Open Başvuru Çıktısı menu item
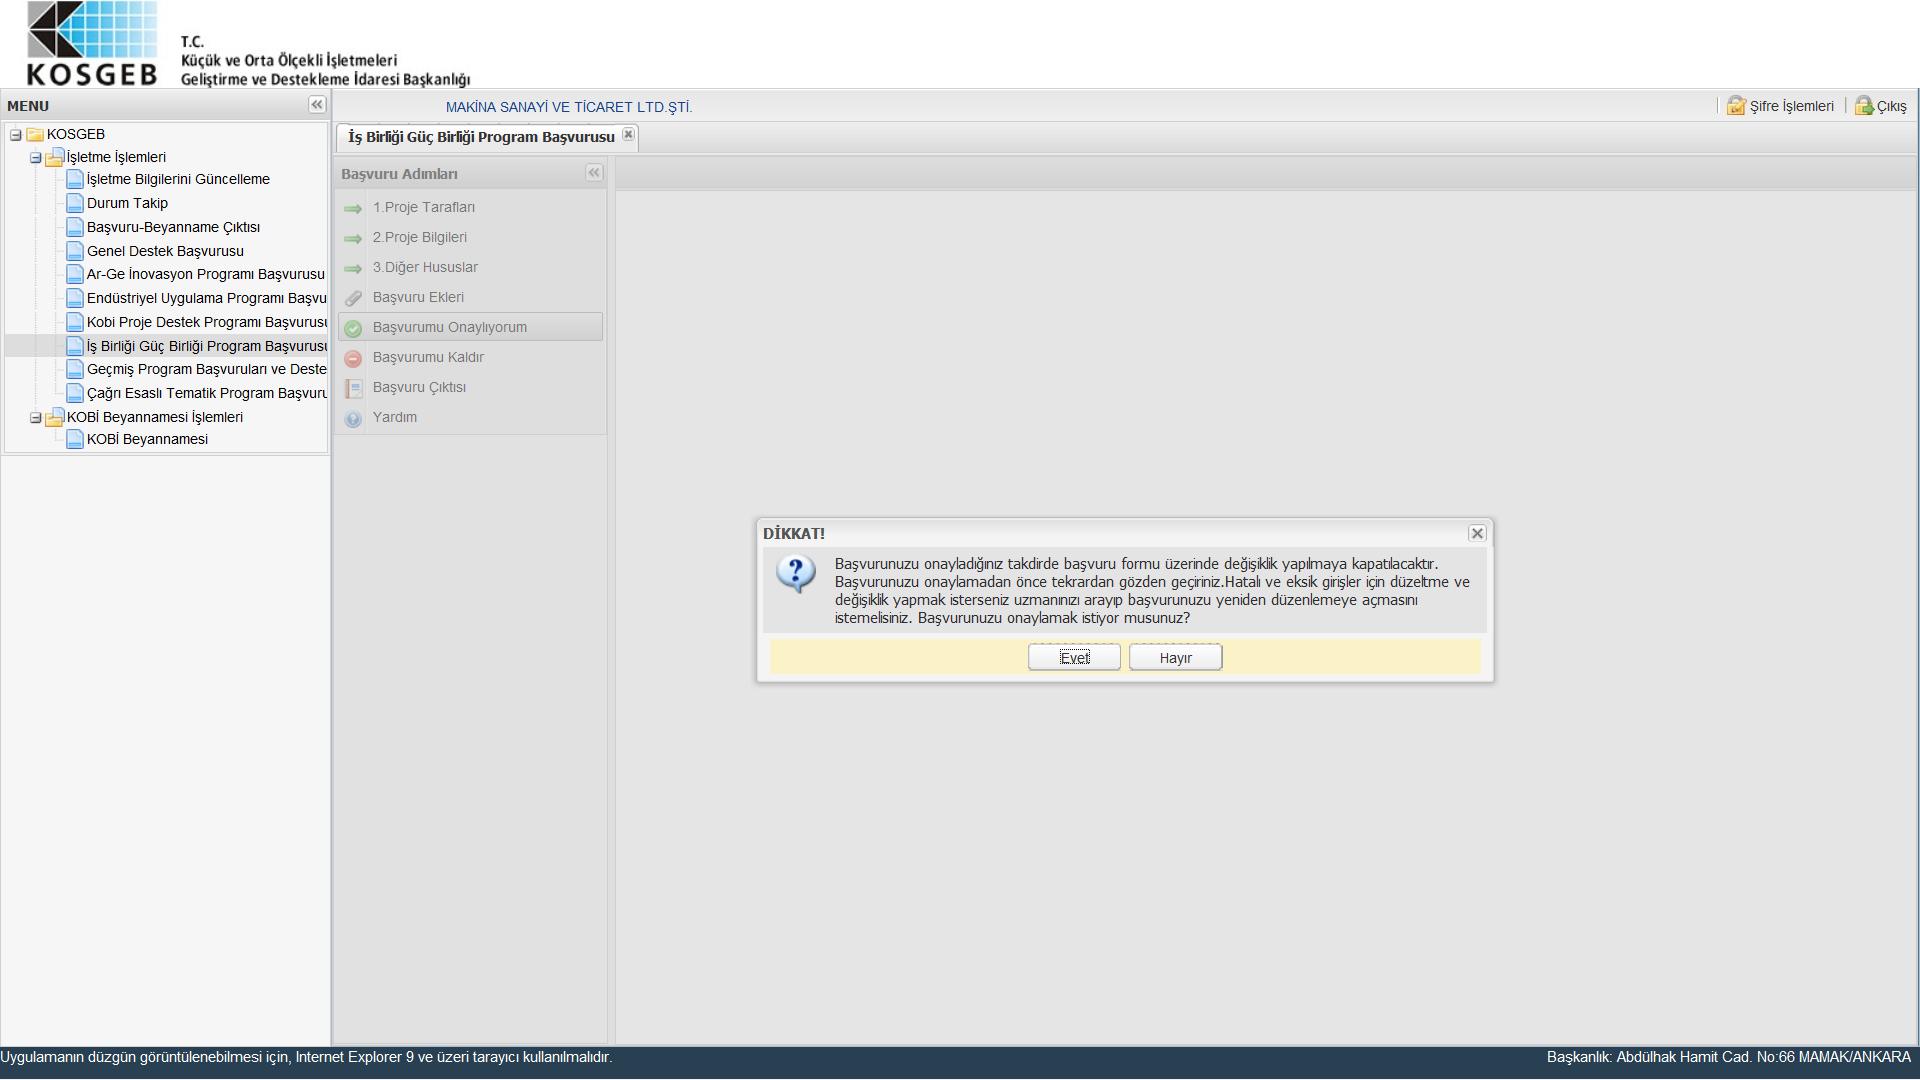Screen dimensions: 1920x1080 [419, 386]
